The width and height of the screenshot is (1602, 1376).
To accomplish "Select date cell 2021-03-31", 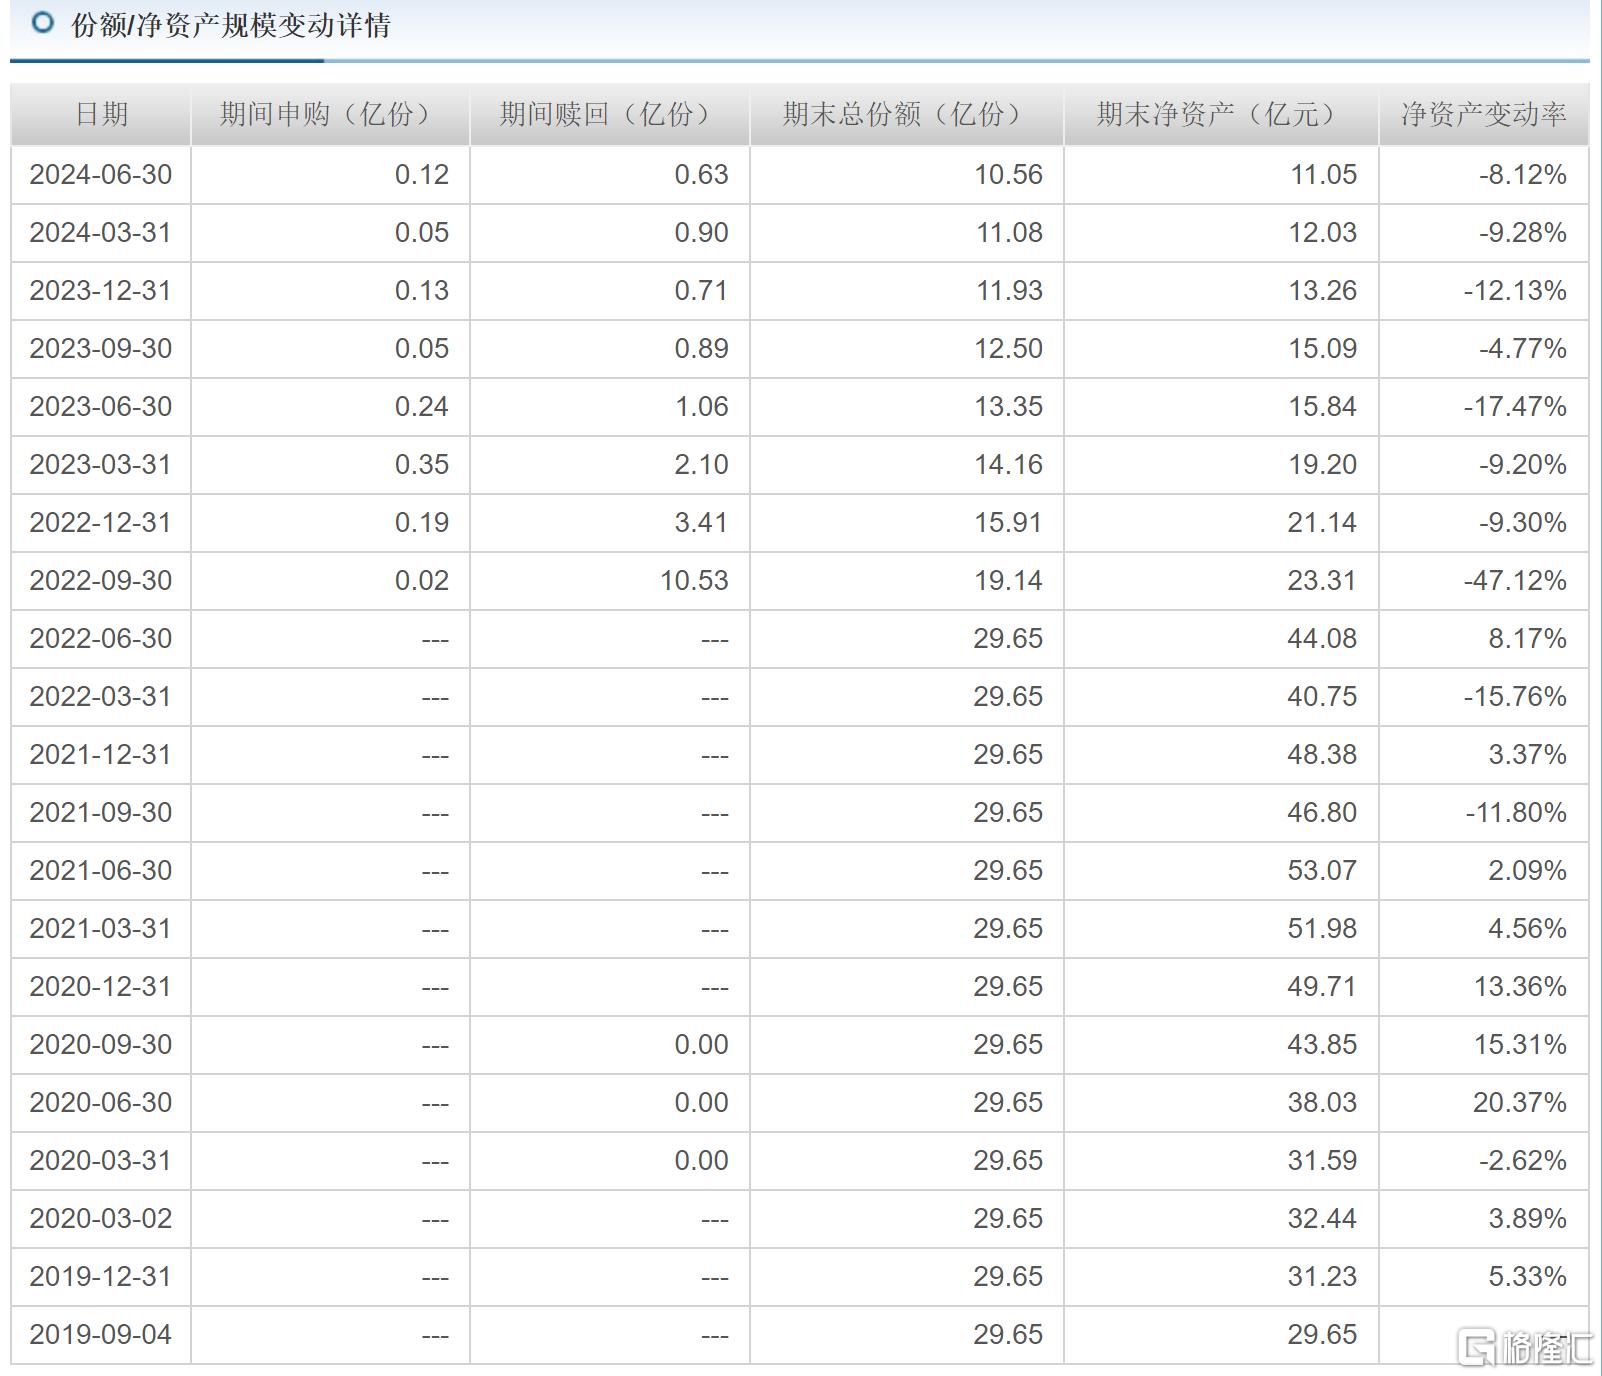I will pyautogui.click(x=101, y=929).
